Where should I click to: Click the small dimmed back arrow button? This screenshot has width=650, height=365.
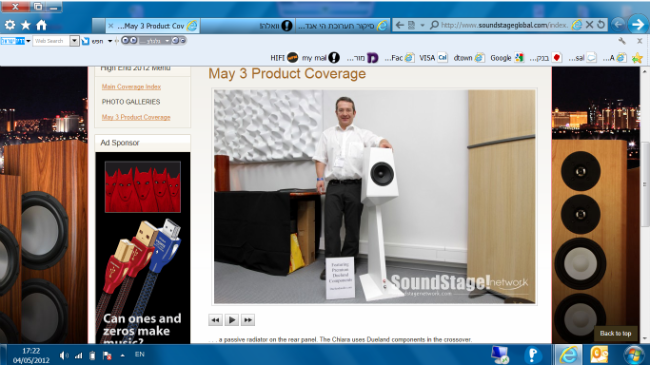(618, 25)
